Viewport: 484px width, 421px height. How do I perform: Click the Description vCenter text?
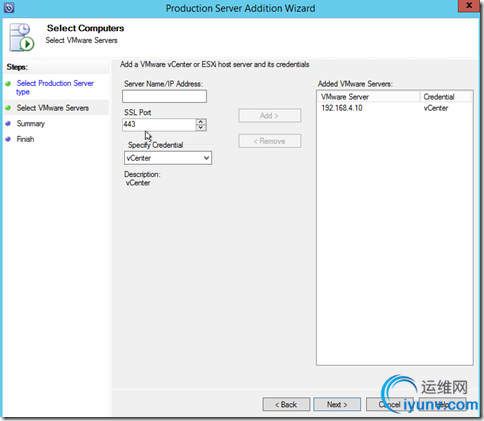(x=138, y=183)
